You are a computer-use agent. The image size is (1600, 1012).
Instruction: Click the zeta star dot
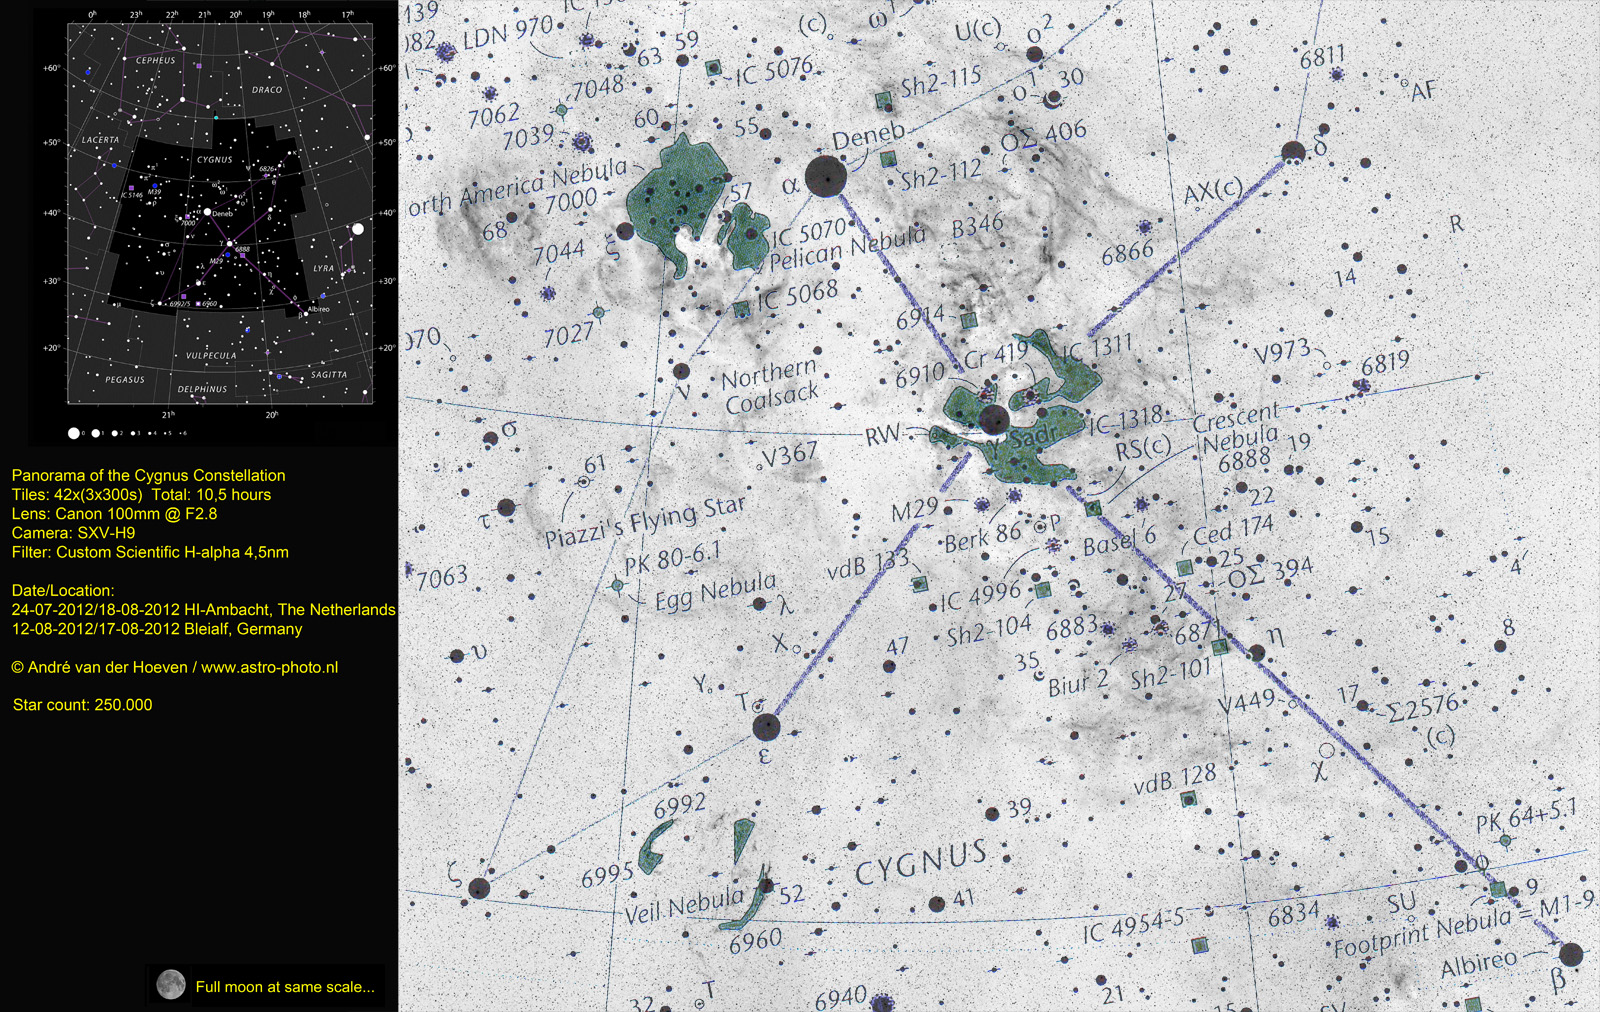click(x=479, y=888)
